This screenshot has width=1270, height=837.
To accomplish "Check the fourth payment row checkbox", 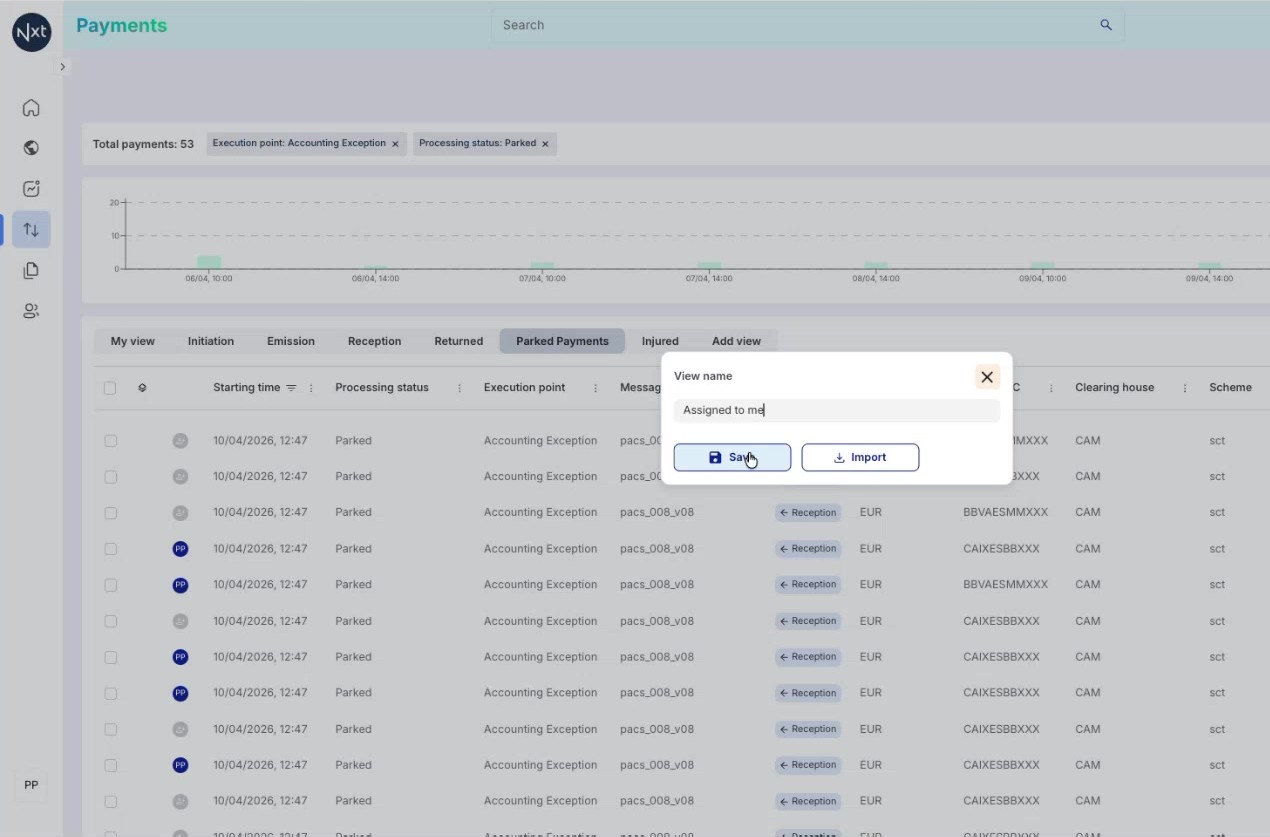I will click(x=110, y=549).
